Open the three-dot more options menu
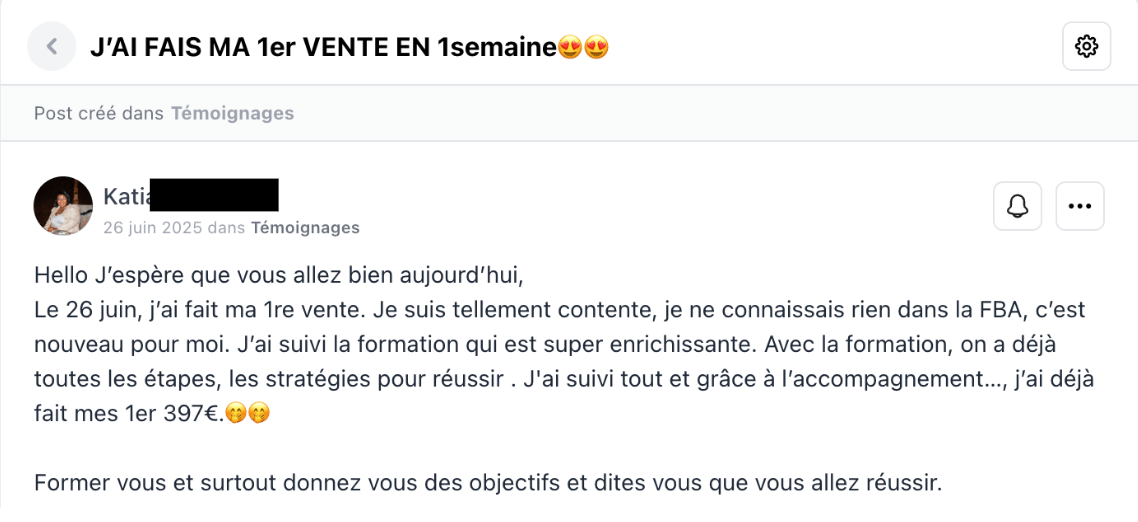 (x=1080, y=206)
